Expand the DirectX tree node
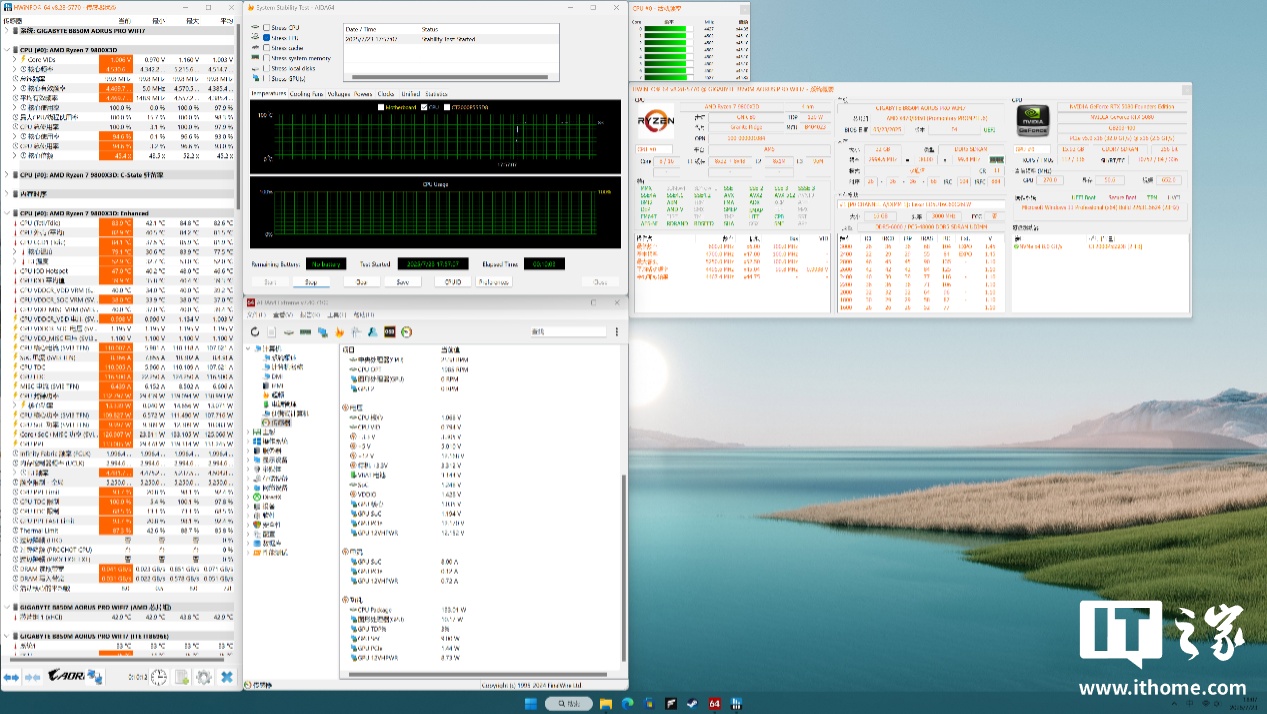 (250, 496)
